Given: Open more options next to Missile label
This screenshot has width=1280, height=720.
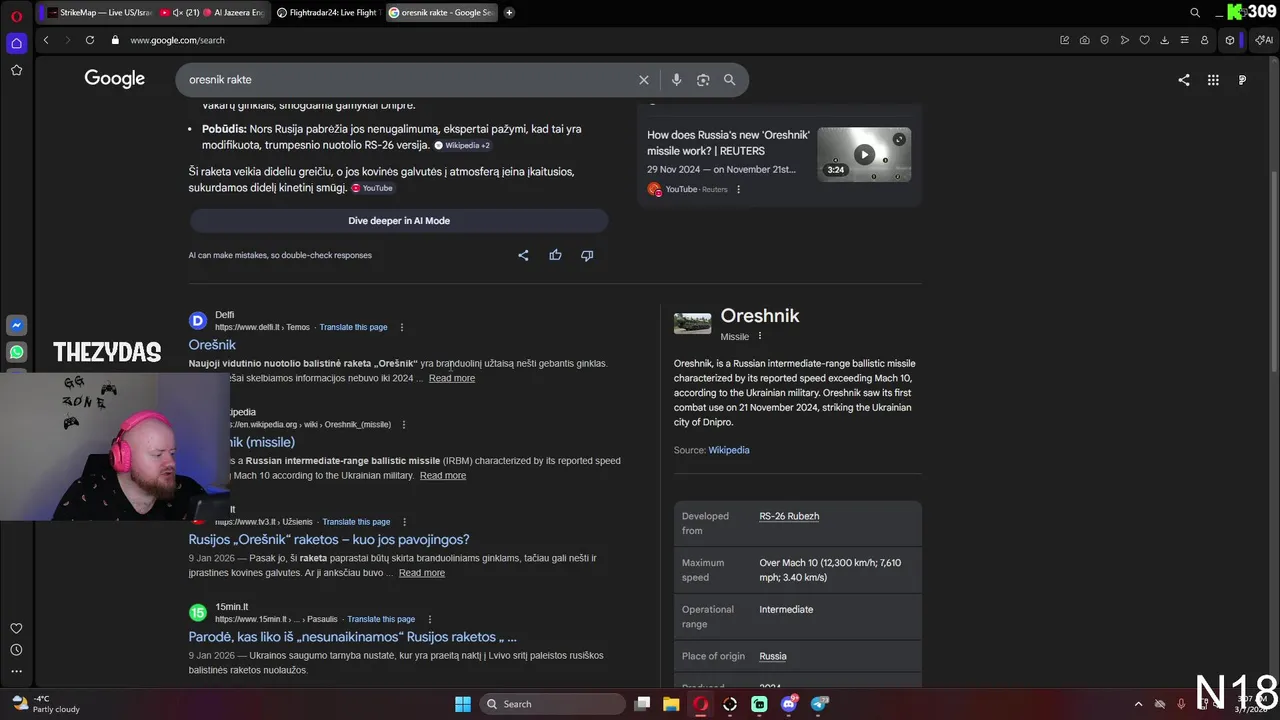Looking at the screenshot, I should (760, 336).
